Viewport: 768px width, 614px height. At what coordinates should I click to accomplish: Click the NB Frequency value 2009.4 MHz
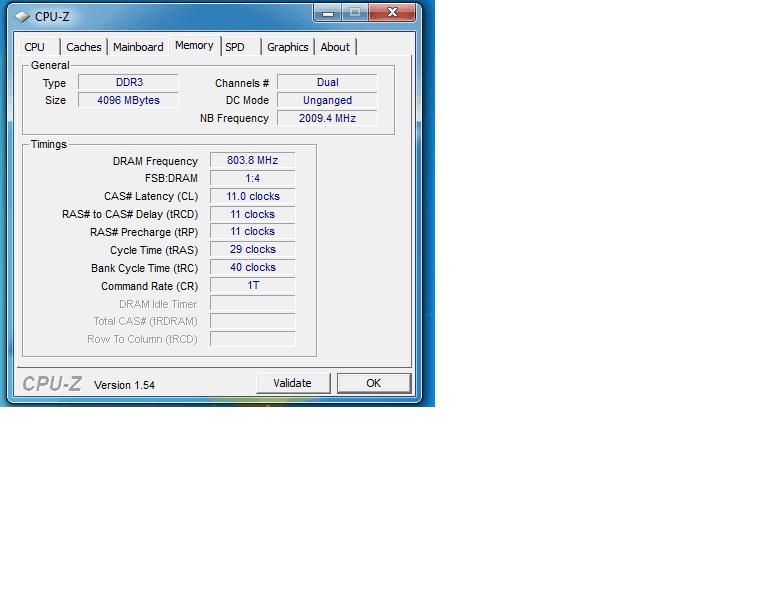(327, 118)
